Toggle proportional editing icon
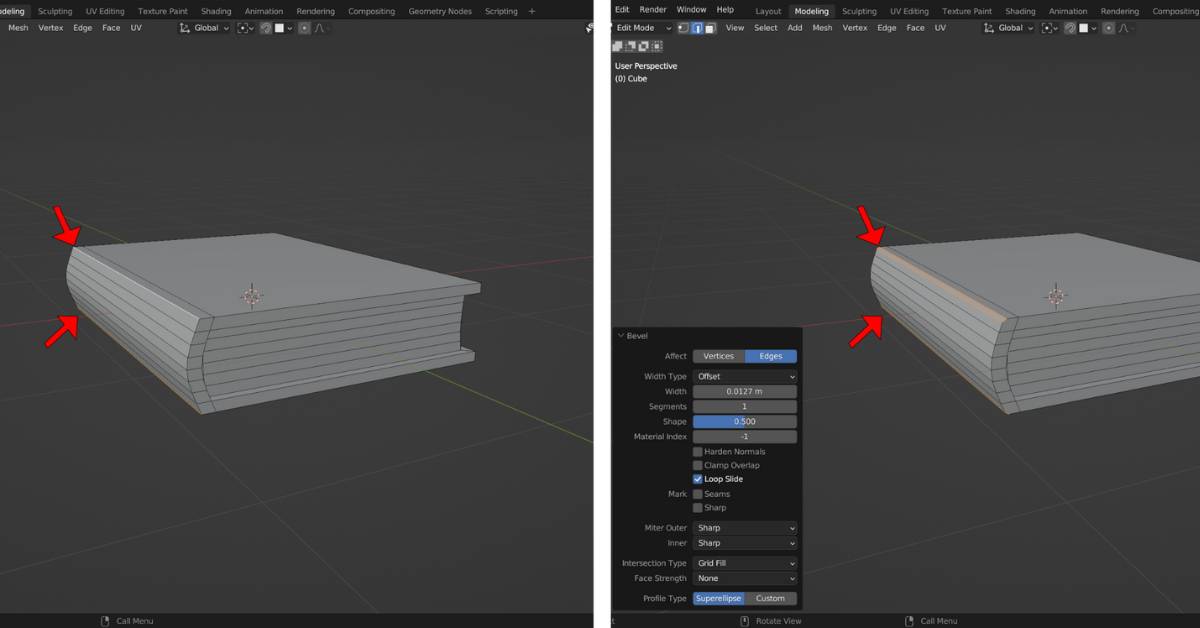 1108,28
